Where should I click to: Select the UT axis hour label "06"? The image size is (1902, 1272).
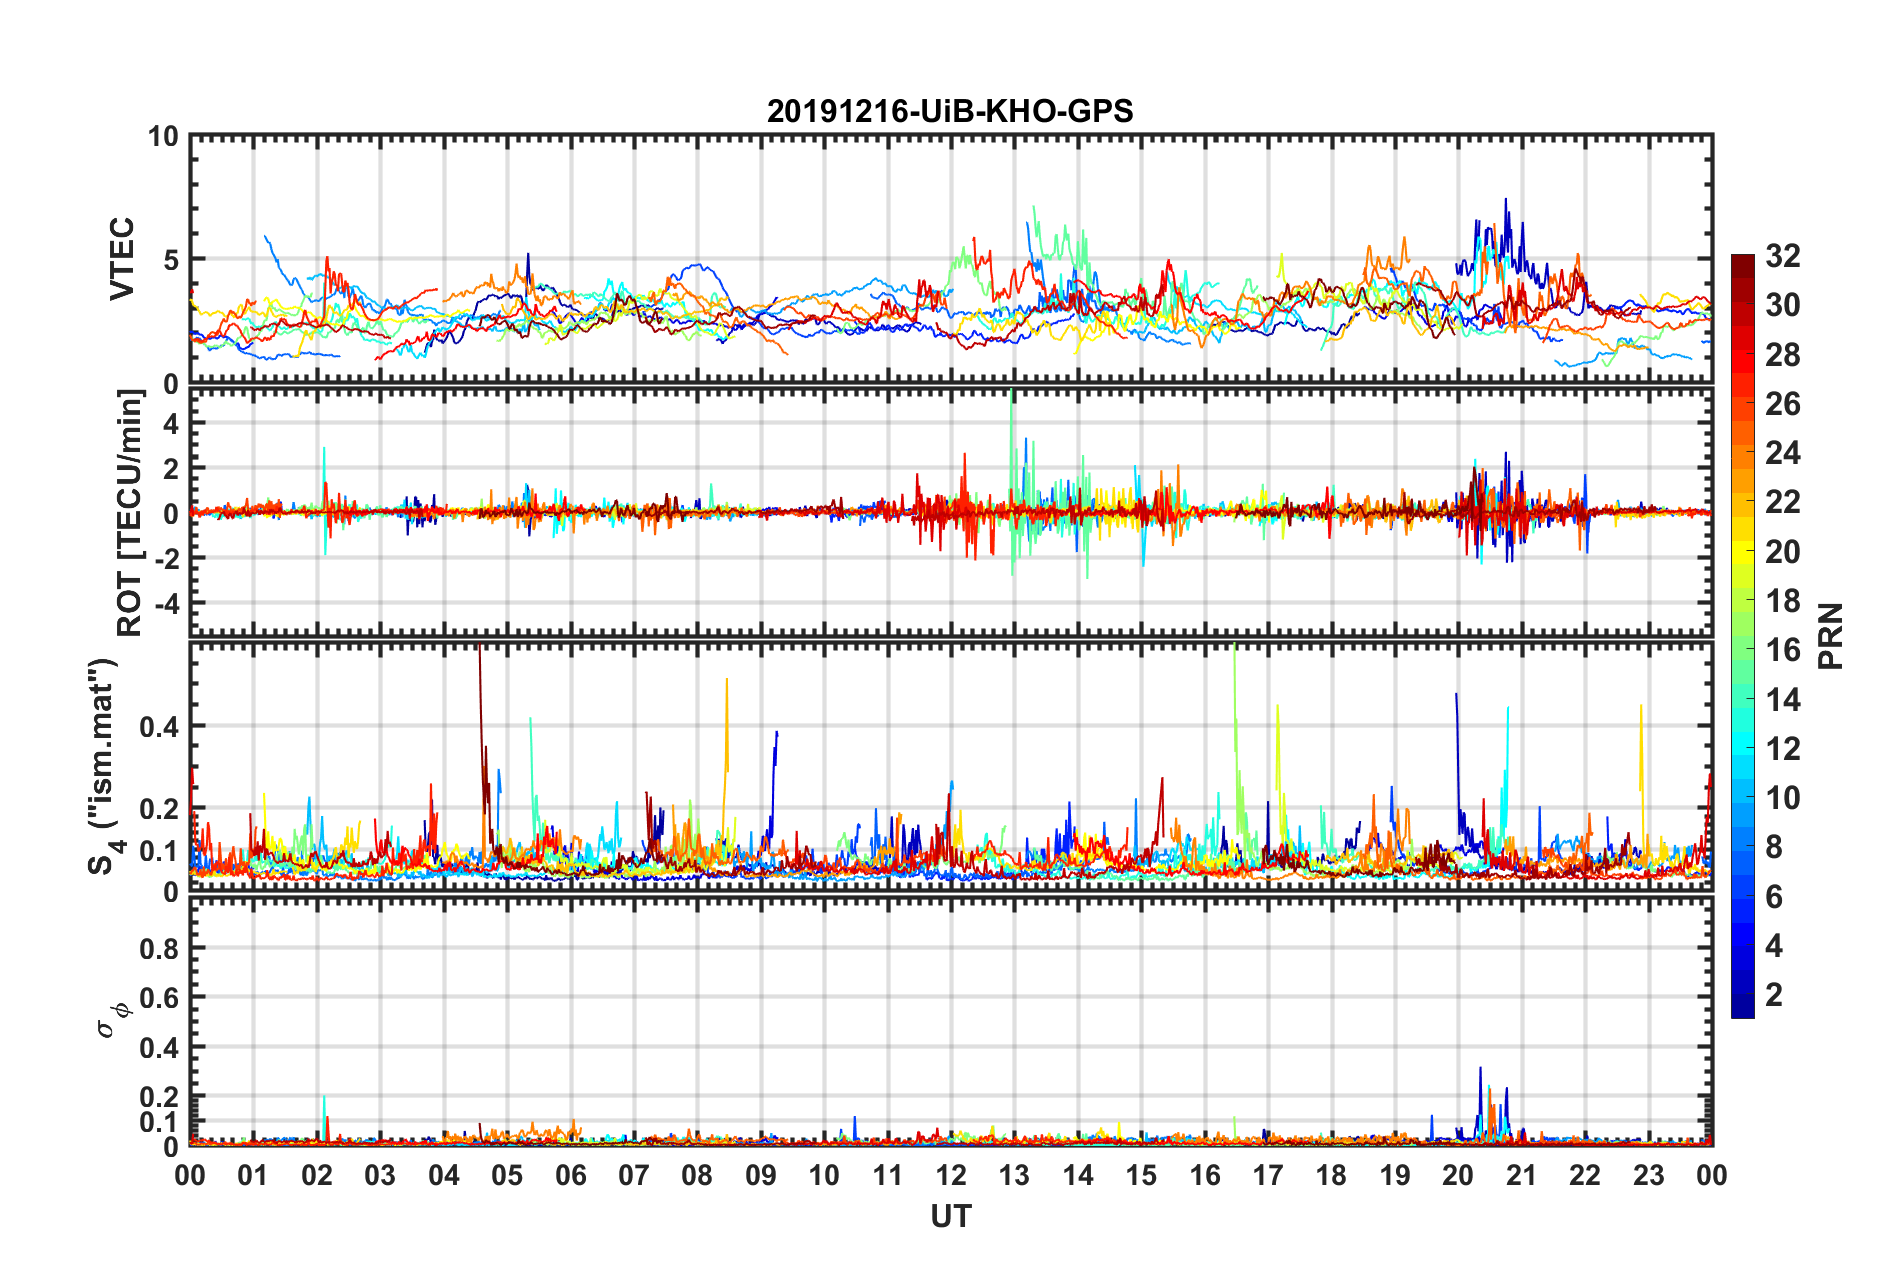[571, 1175]
